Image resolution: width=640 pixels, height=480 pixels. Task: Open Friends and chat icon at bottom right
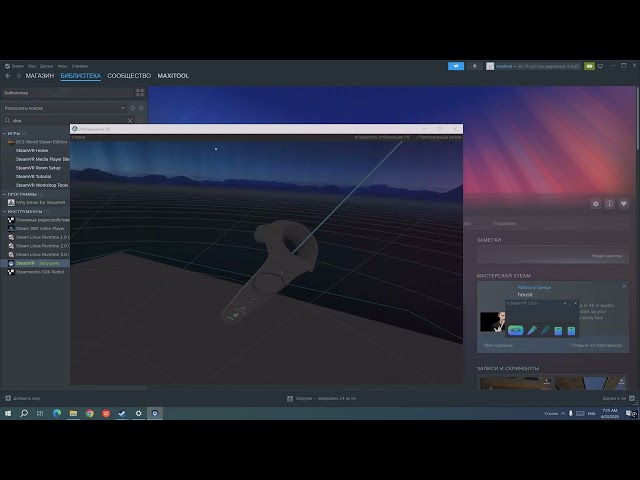click(631, 398)
